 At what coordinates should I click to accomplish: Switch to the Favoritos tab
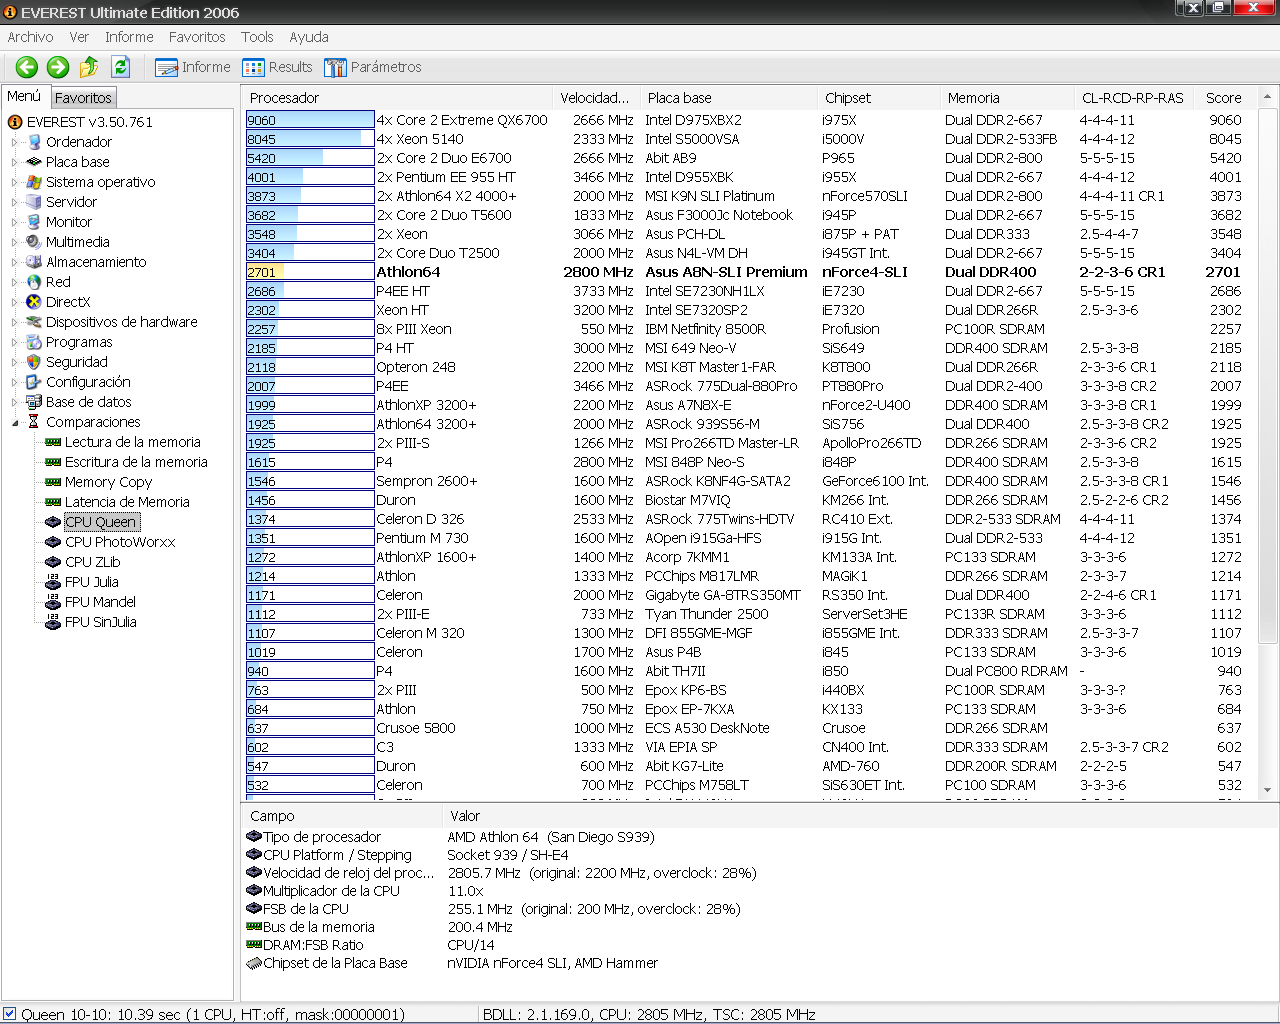(x=83, y=97)
